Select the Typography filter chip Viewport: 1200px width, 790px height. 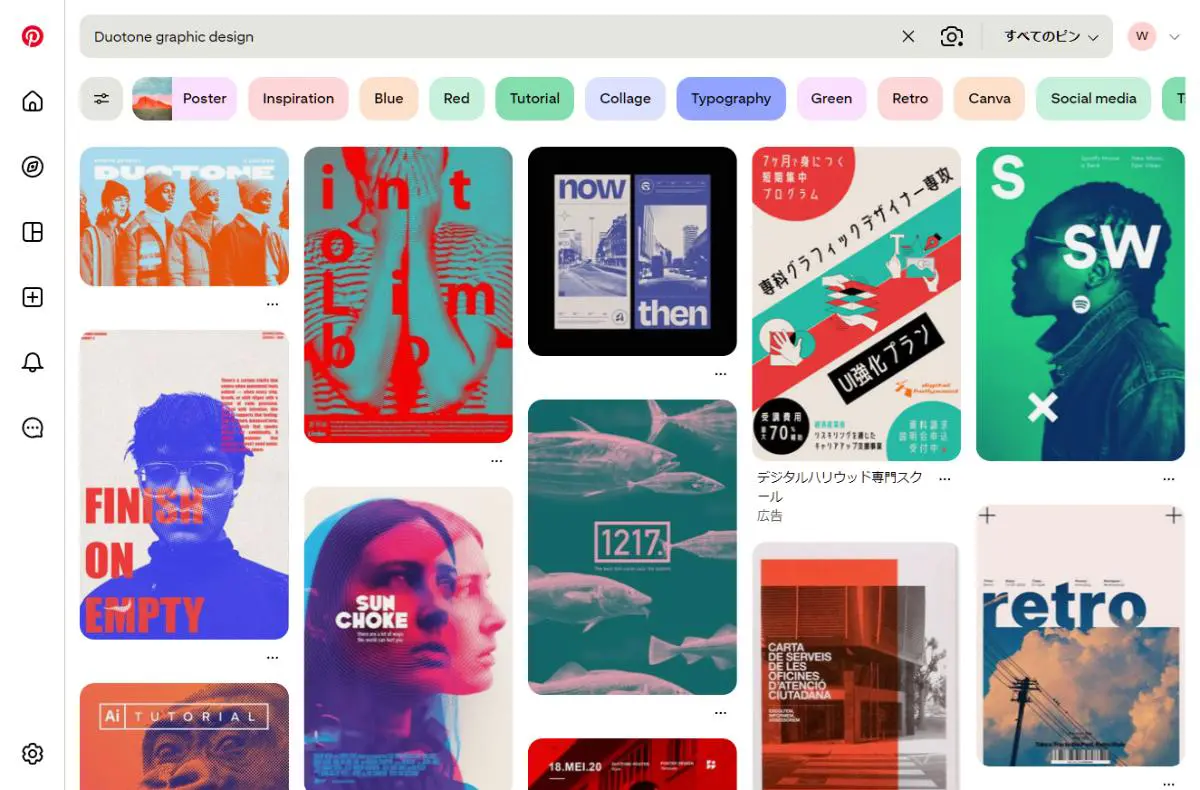pyautogui.click(x=731, y=98)
